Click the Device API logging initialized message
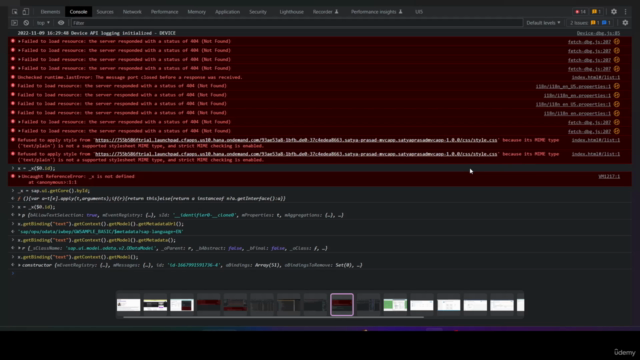Screen dimensions: 640x360 tap(96, 33)
